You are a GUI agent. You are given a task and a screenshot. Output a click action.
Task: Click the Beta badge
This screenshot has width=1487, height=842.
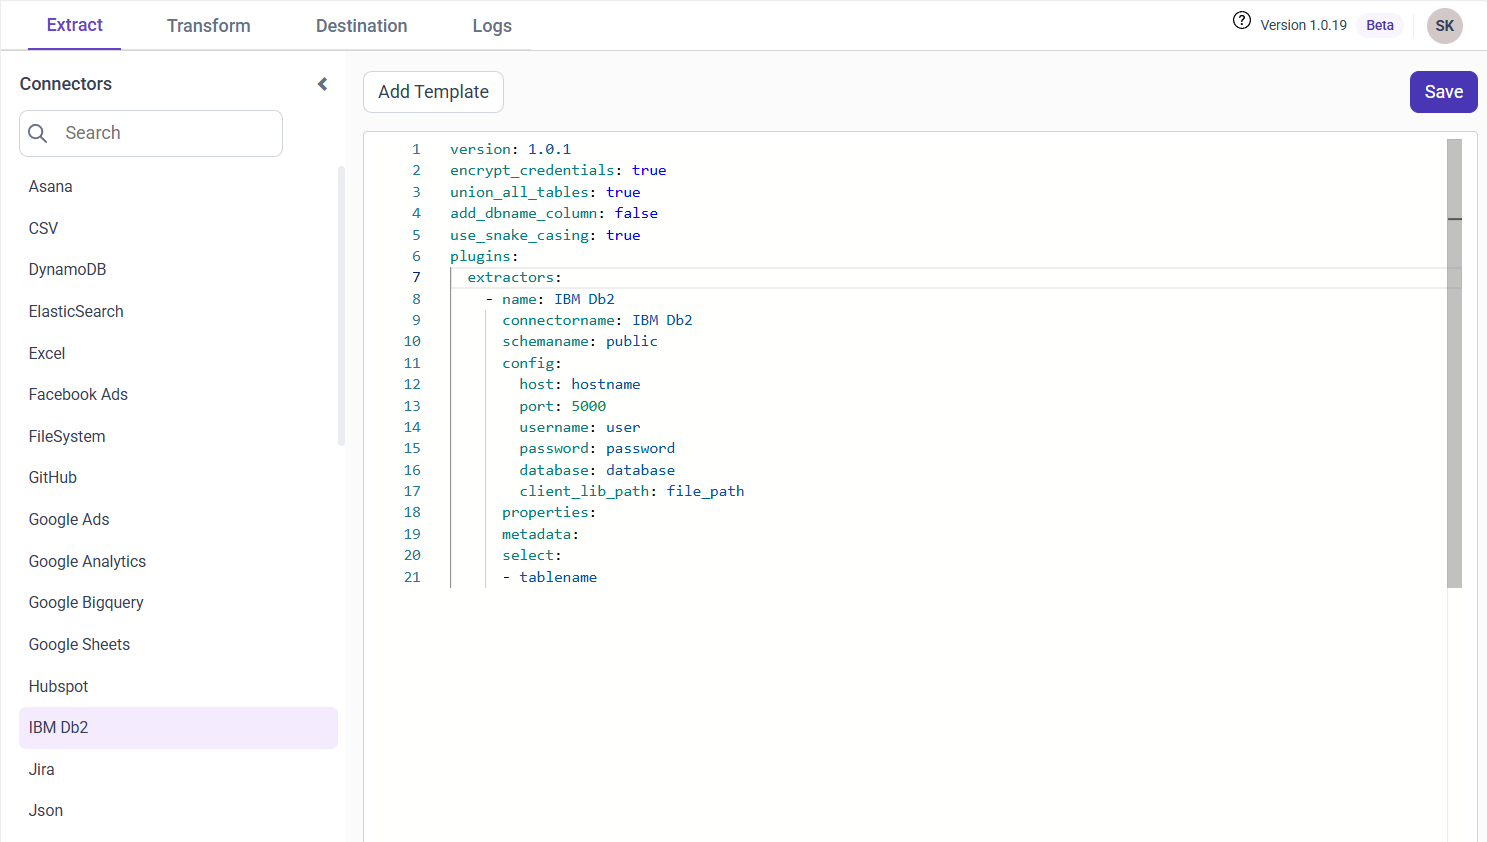[1379, 25]
